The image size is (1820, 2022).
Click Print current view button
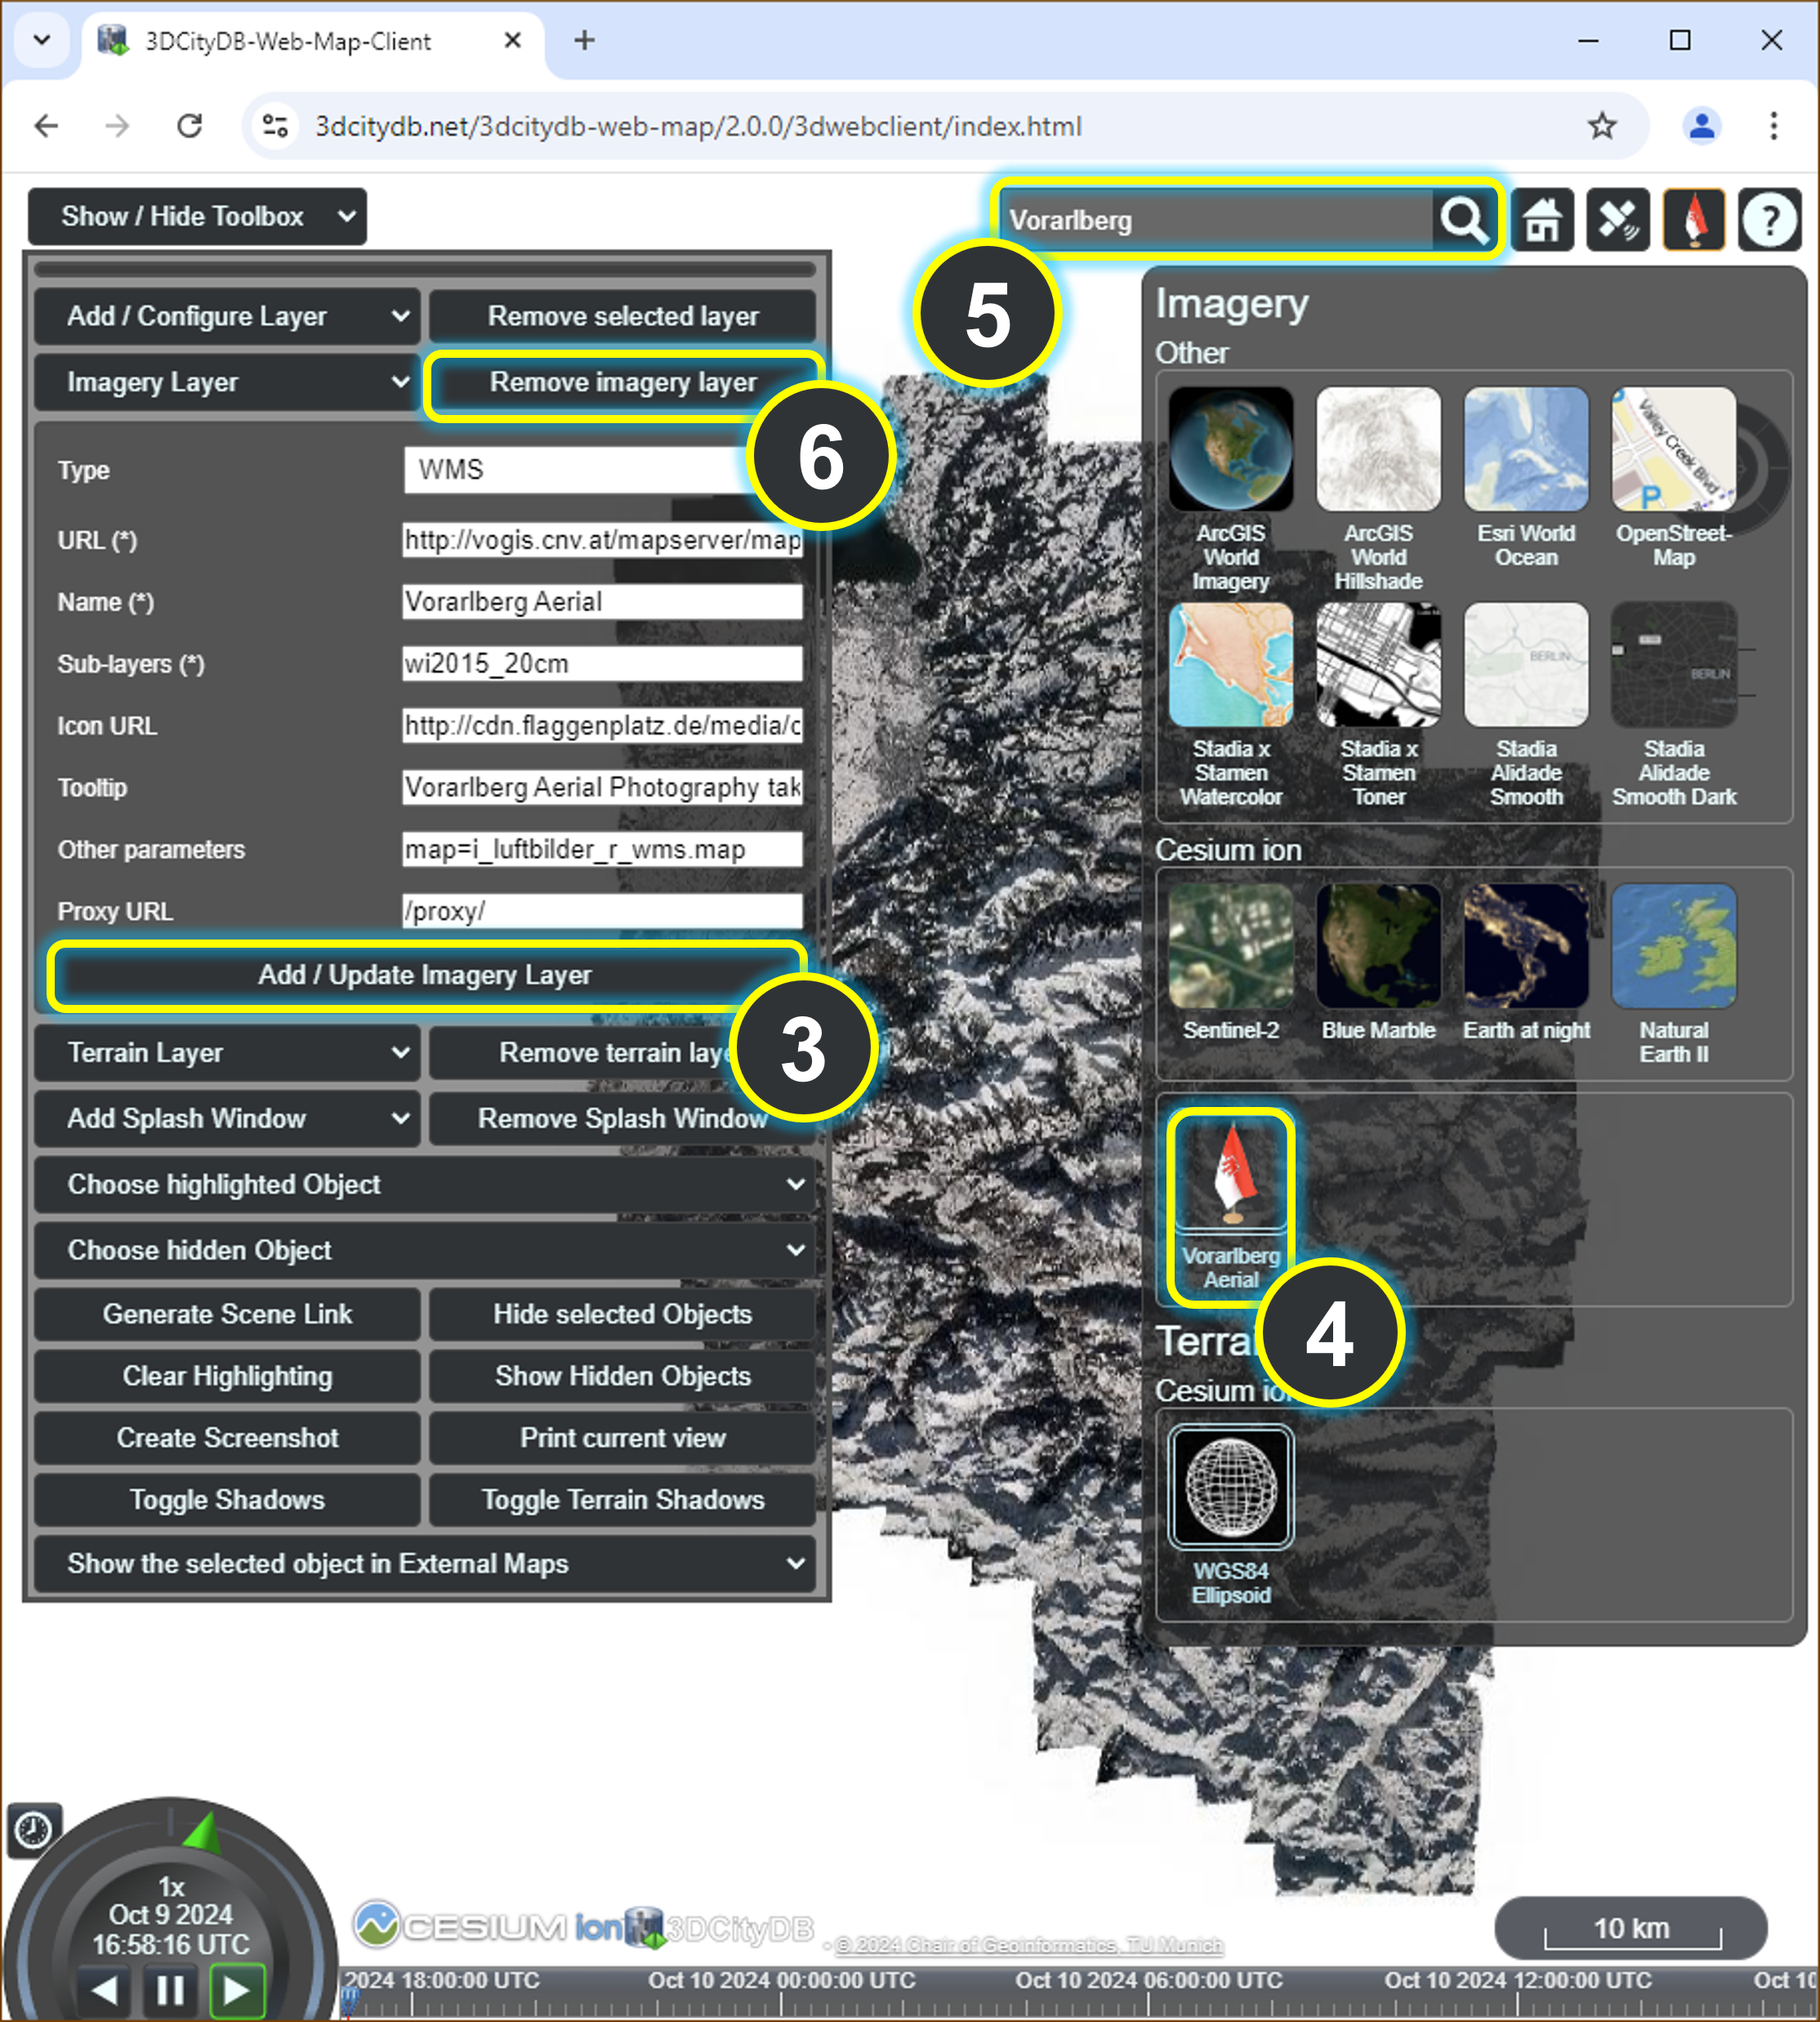(622, 1438)
